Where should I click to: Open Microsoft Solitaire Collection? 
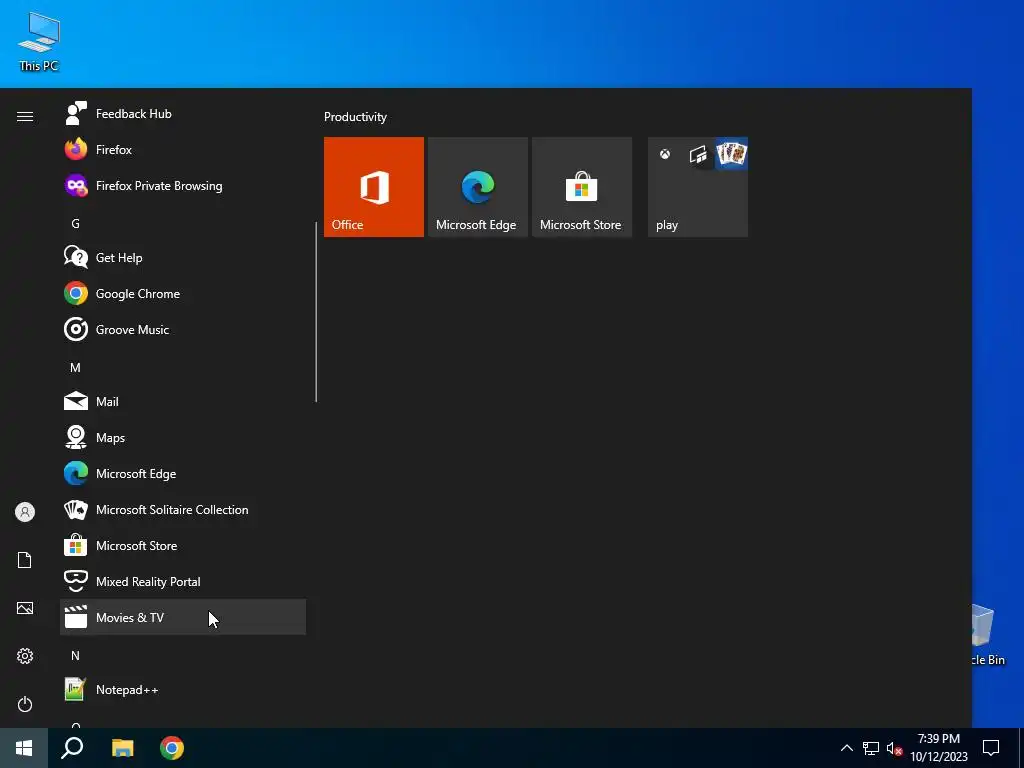pos(183,509)
